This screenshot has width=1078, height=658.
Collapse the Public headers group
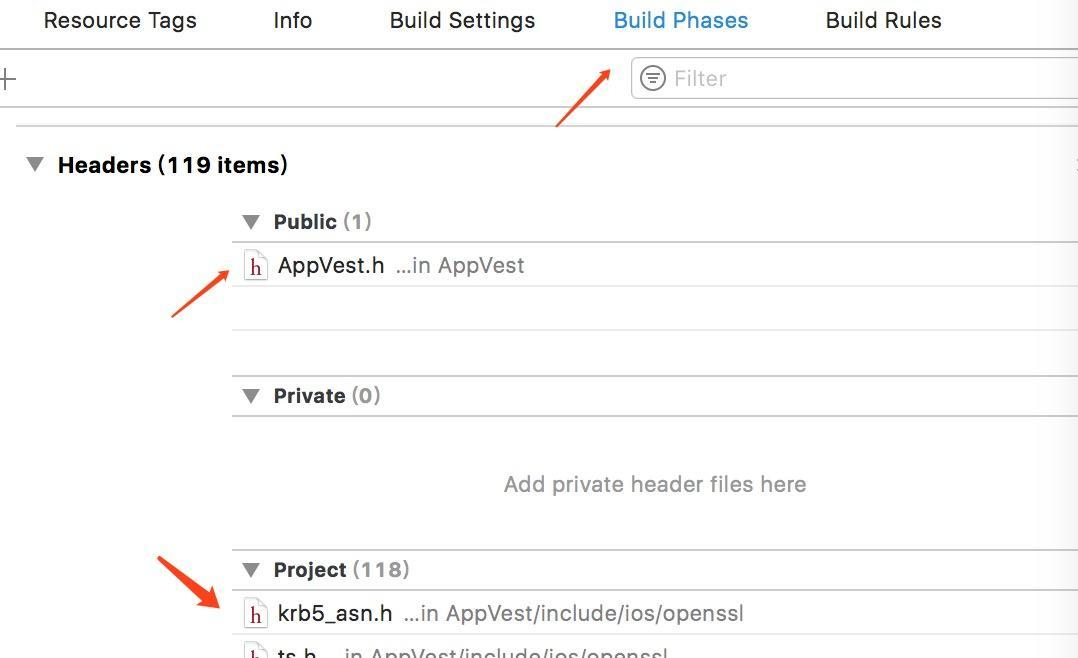pos(251,222)
